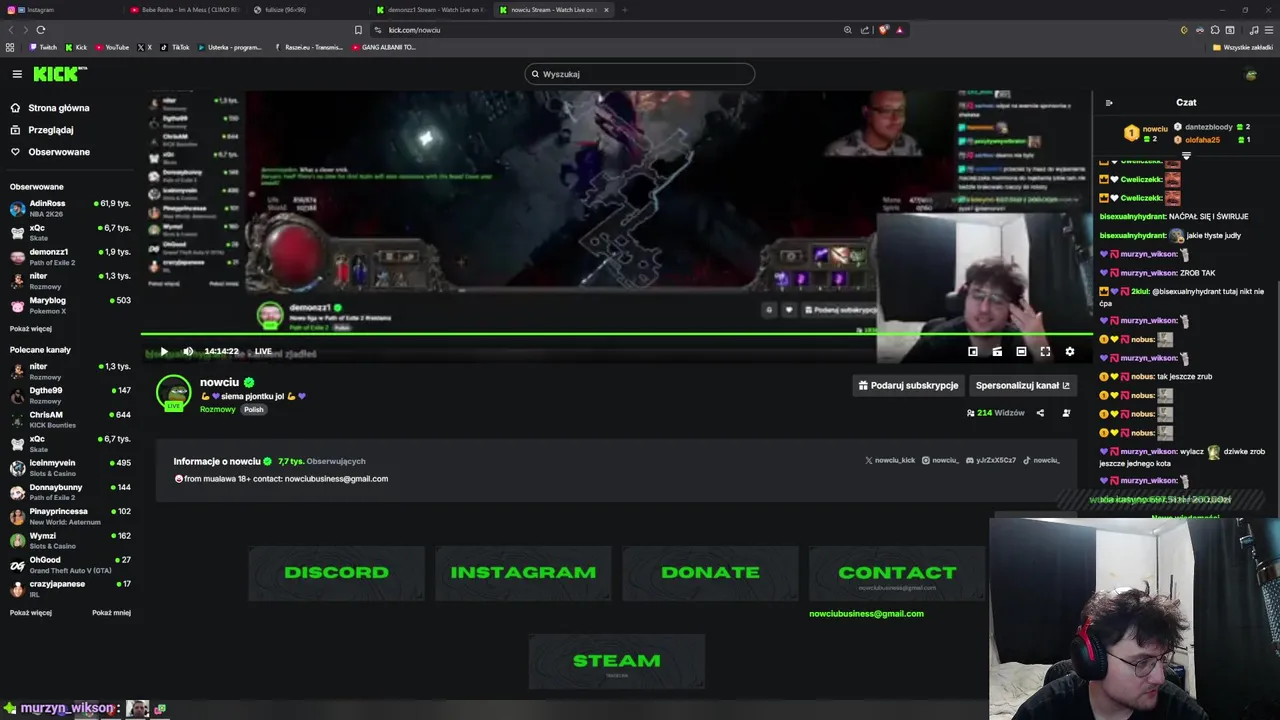Toggle theater mode in the player

1021,351
